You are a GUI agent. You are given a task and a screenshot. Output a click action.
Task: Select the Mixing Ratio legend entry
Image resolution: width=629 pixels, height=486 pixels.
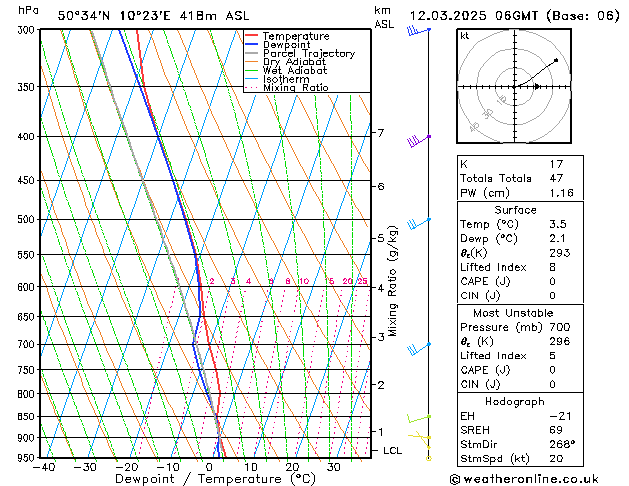(295, 88)
